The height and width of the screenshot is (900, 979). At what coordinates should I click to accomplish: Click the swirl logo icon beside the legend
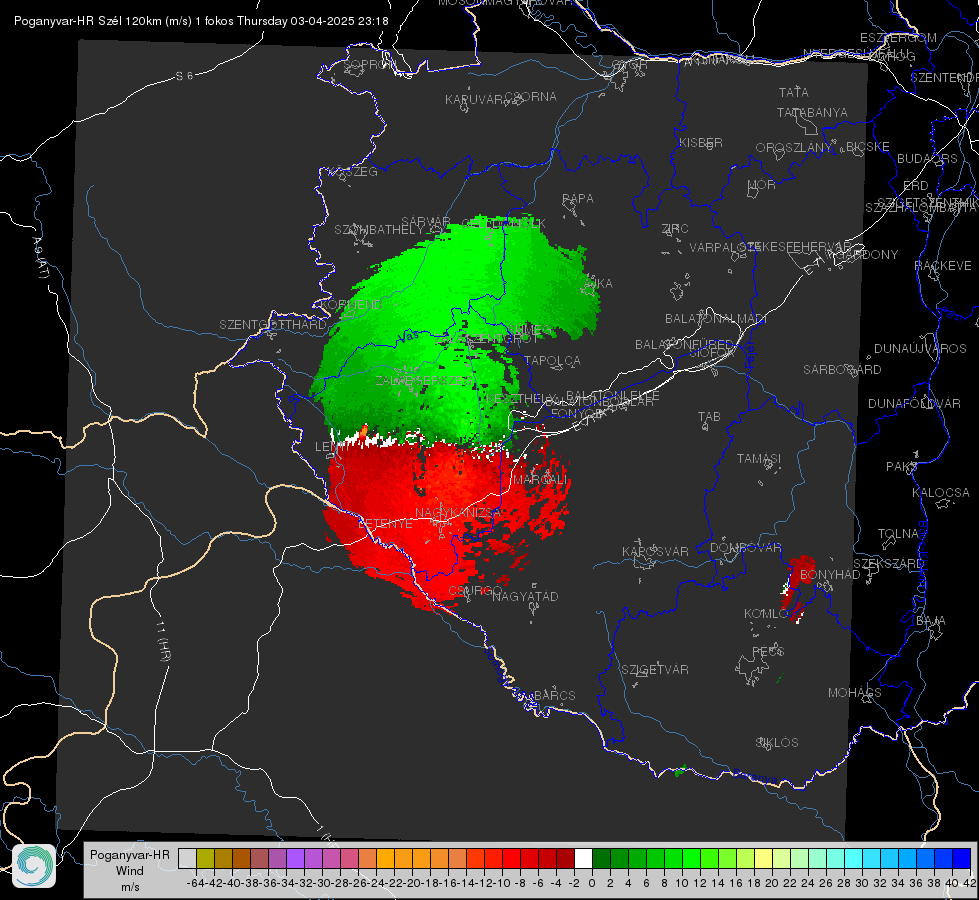[x=34, y=866]
